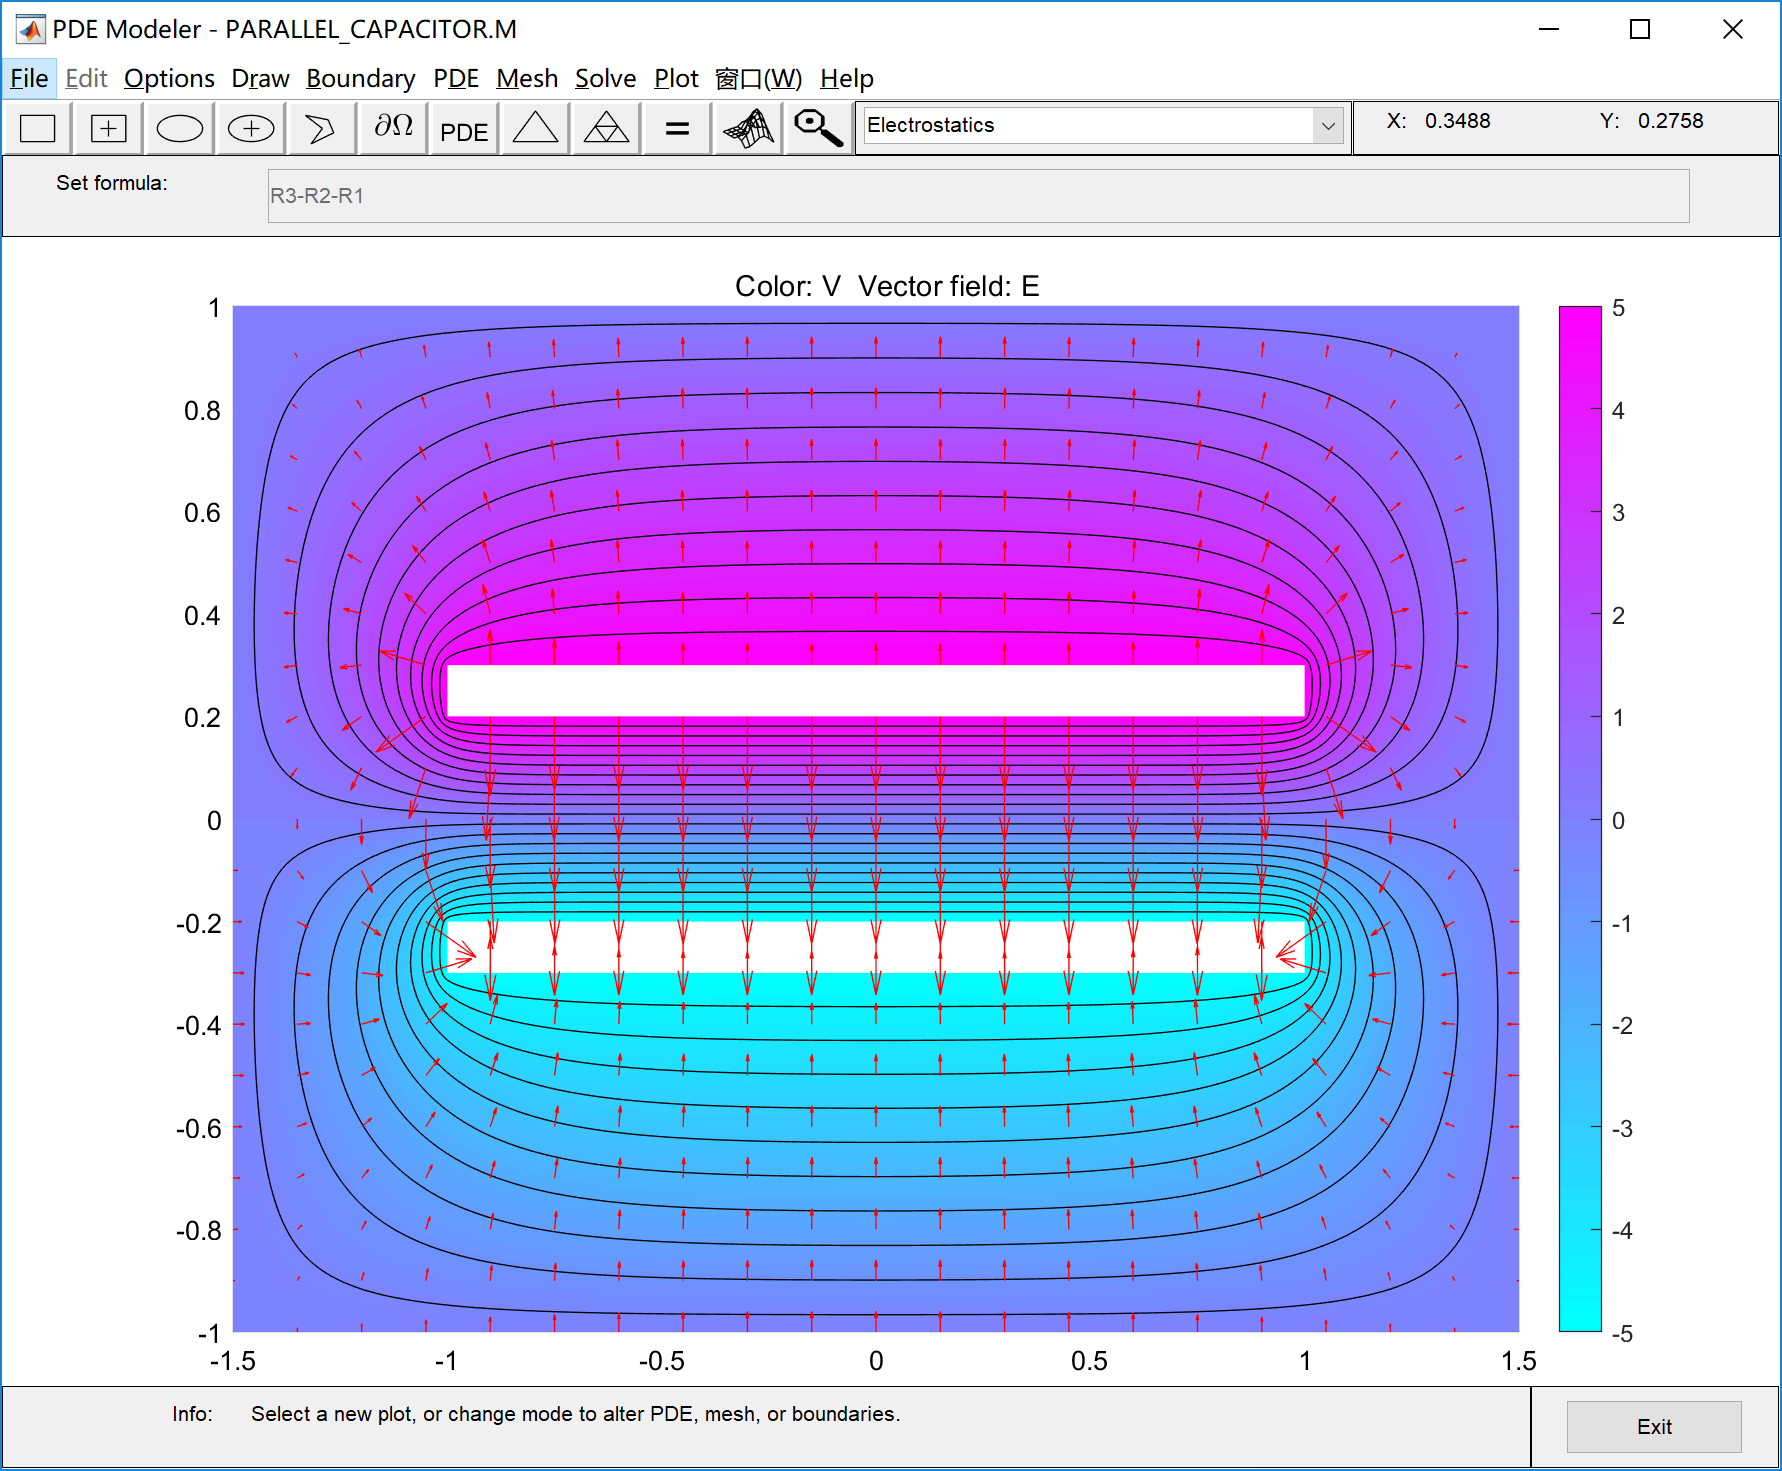Enter boundary mode with the ∂Ω icon
This screenshot has height=1471, width=1782.
tap(392, 128)
